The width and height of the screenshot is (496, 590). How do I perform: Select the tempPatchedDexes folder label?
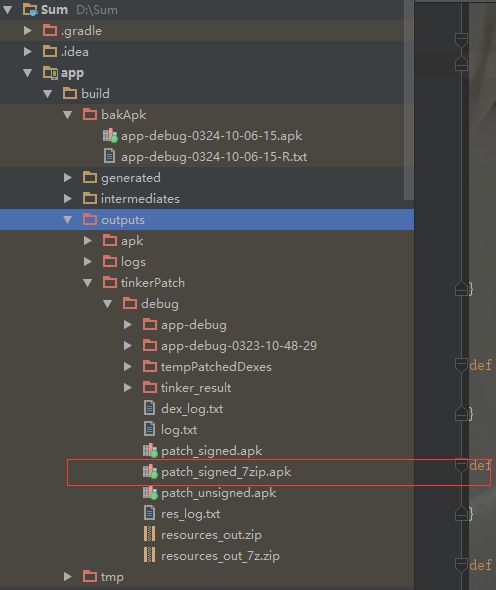216,367
